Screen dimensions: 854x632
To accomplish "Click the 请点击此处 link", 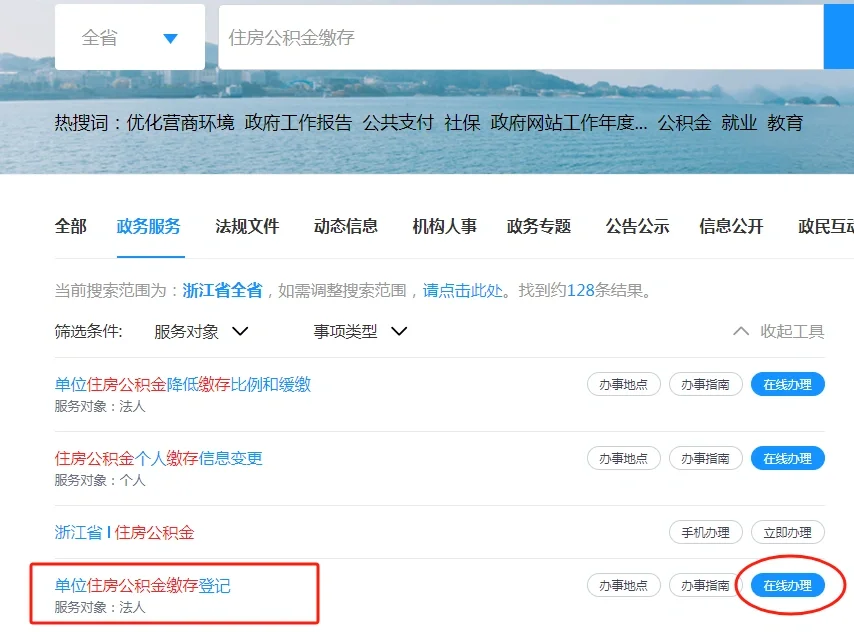I will 461,291.
